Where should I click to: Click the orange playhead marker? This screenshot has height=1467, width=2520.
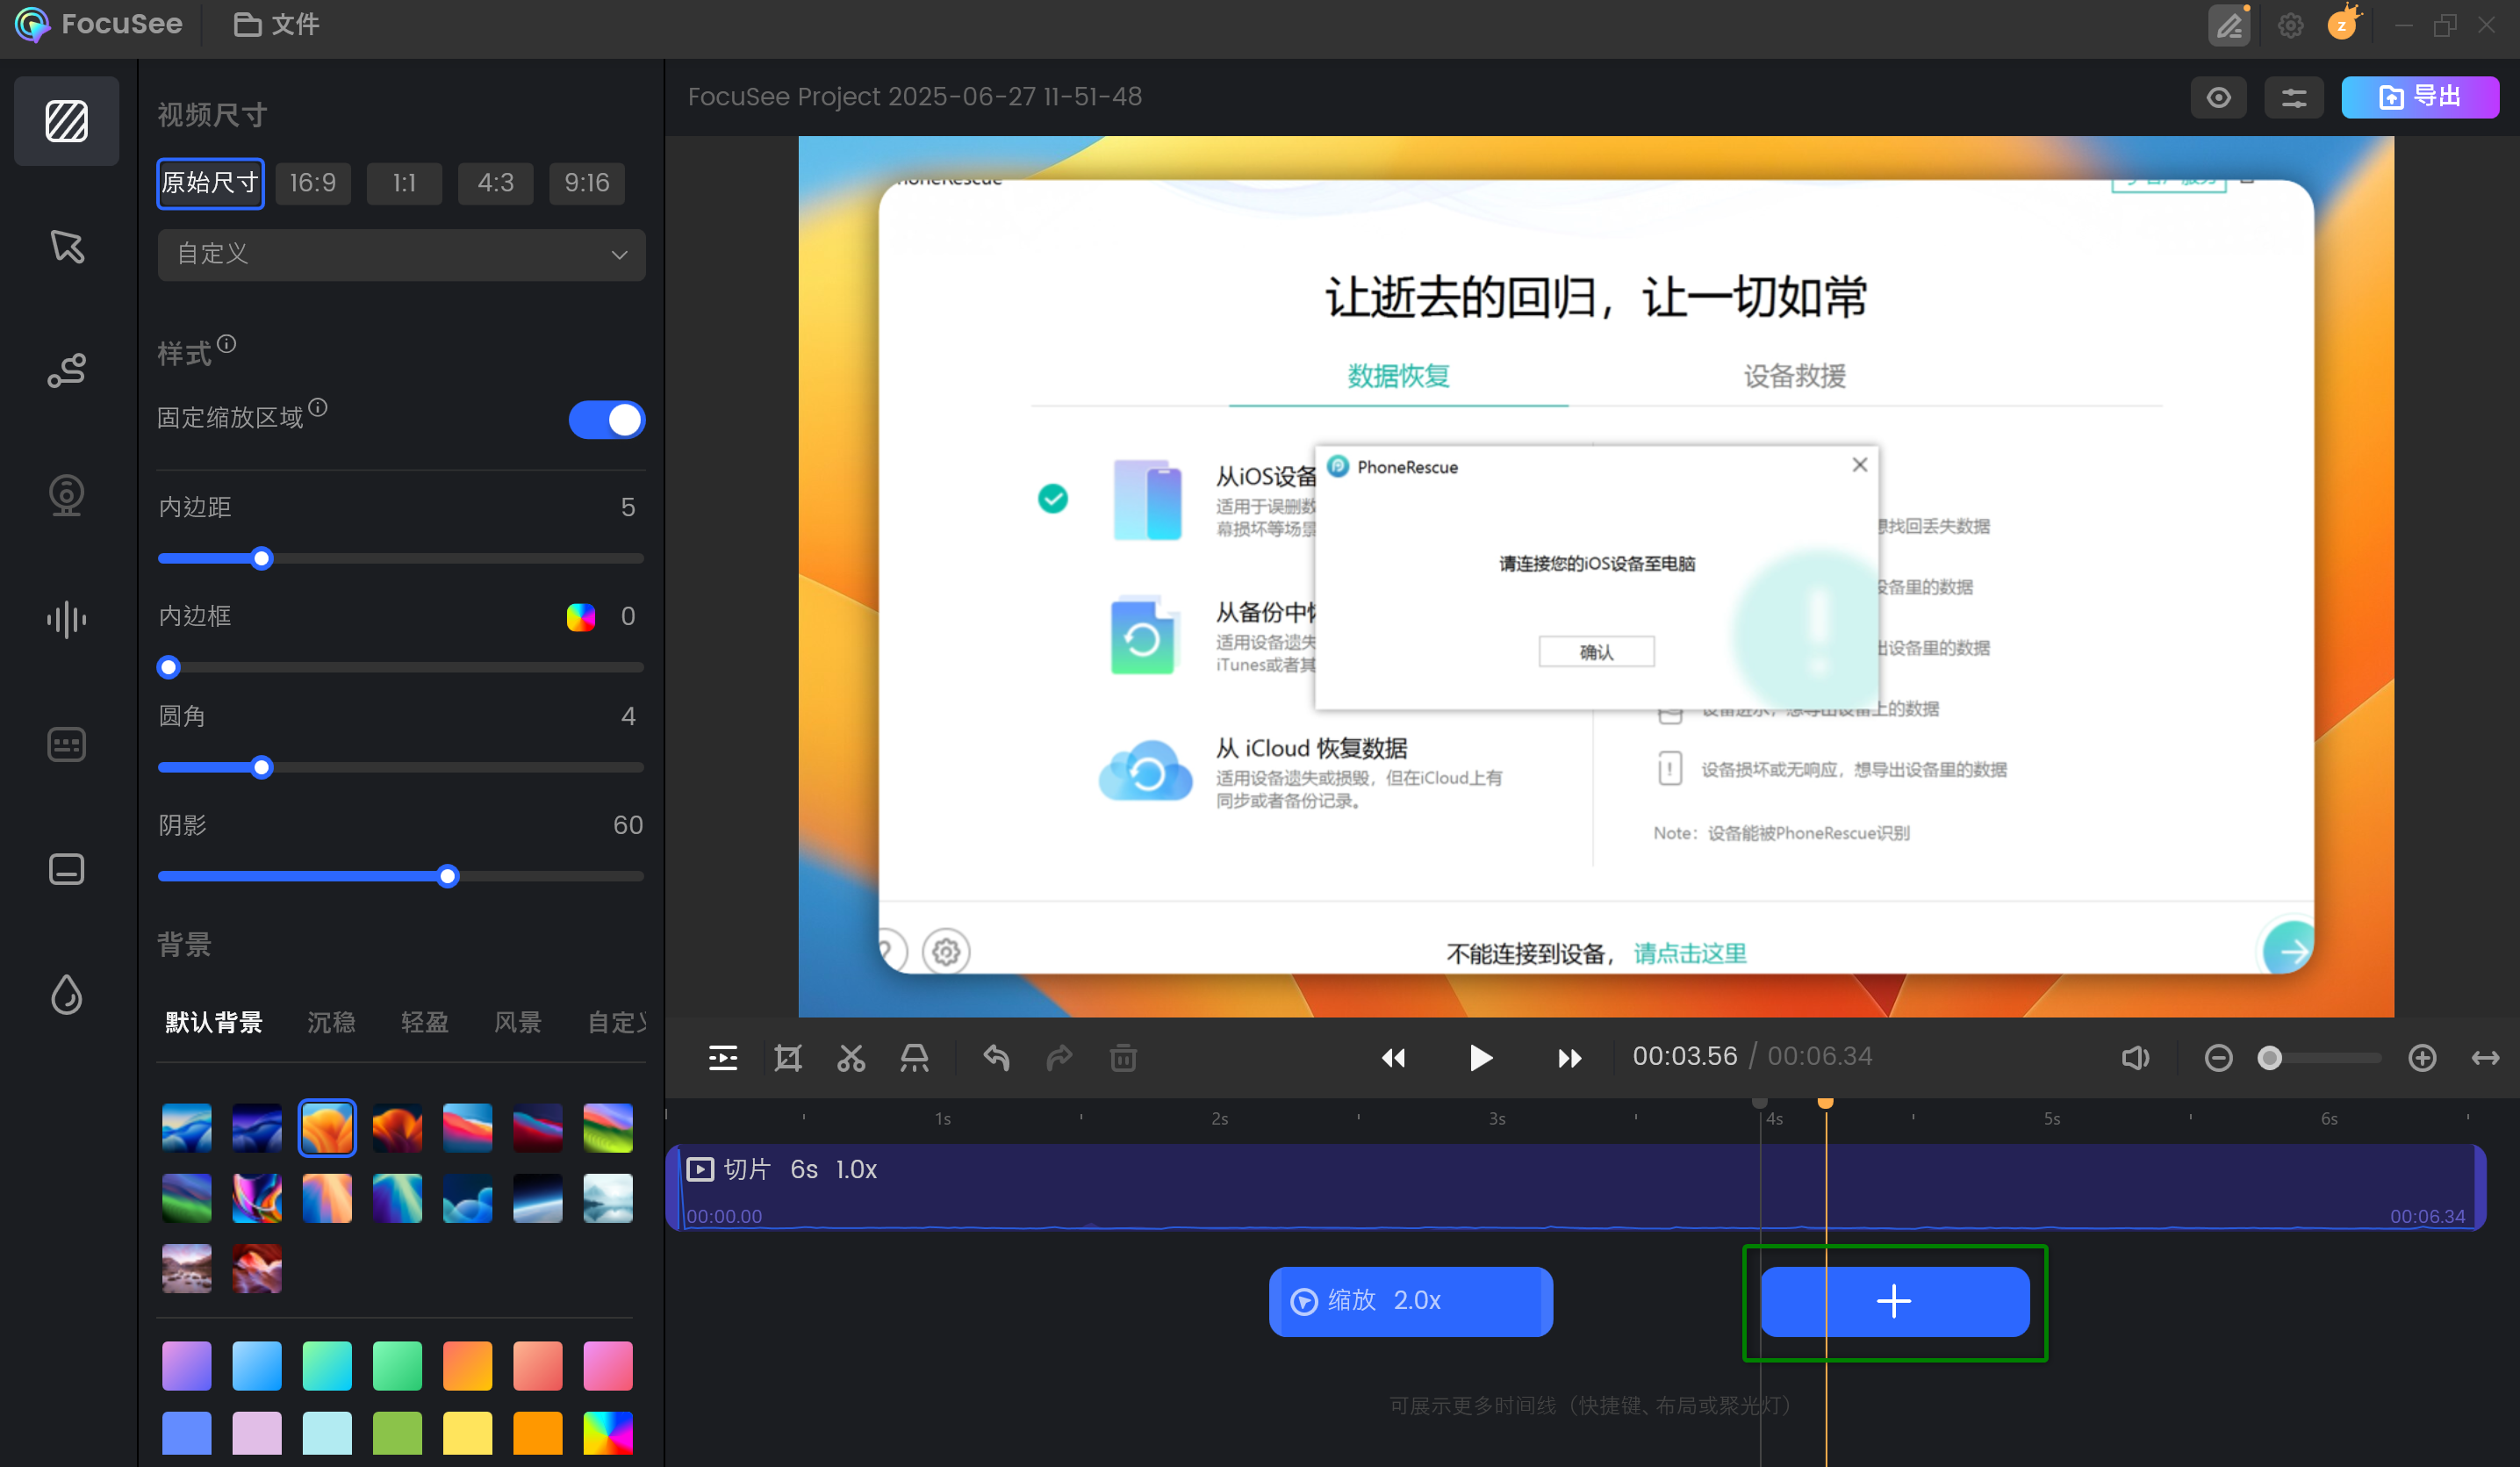coord(1825,1101)
